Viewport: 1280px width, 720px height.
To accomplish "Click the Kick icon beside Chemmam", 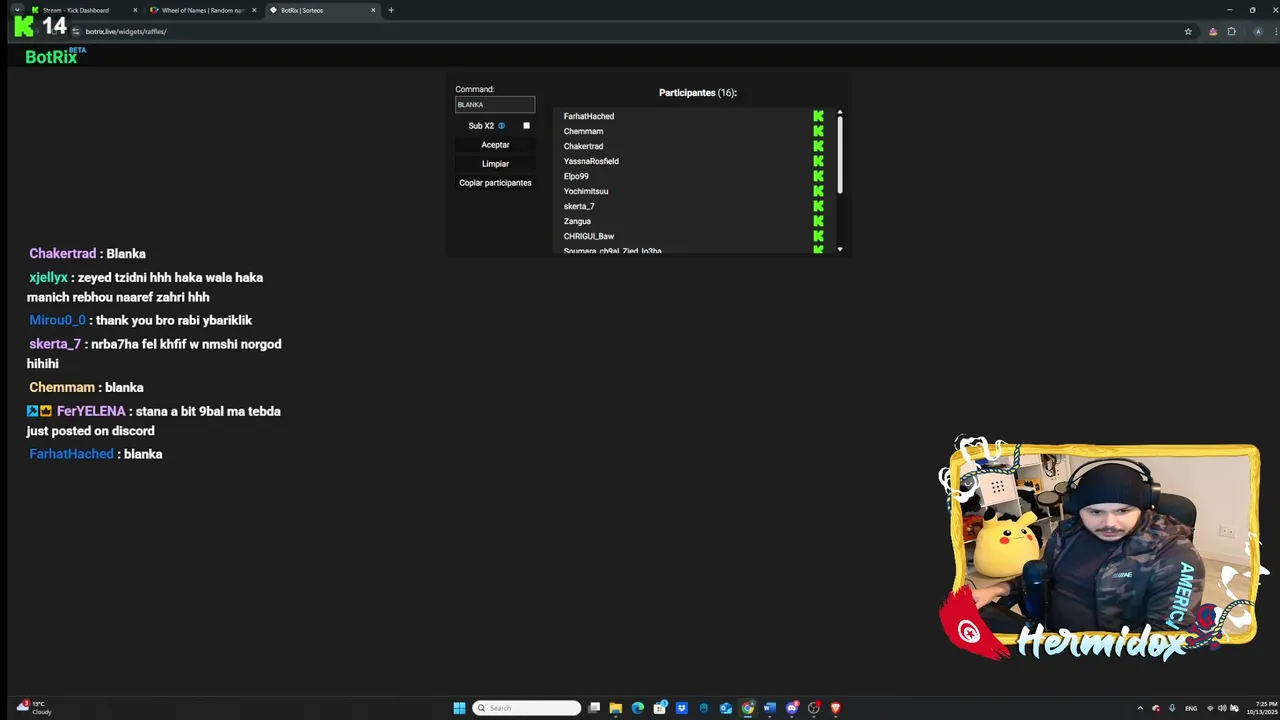I will pos(818,131).
